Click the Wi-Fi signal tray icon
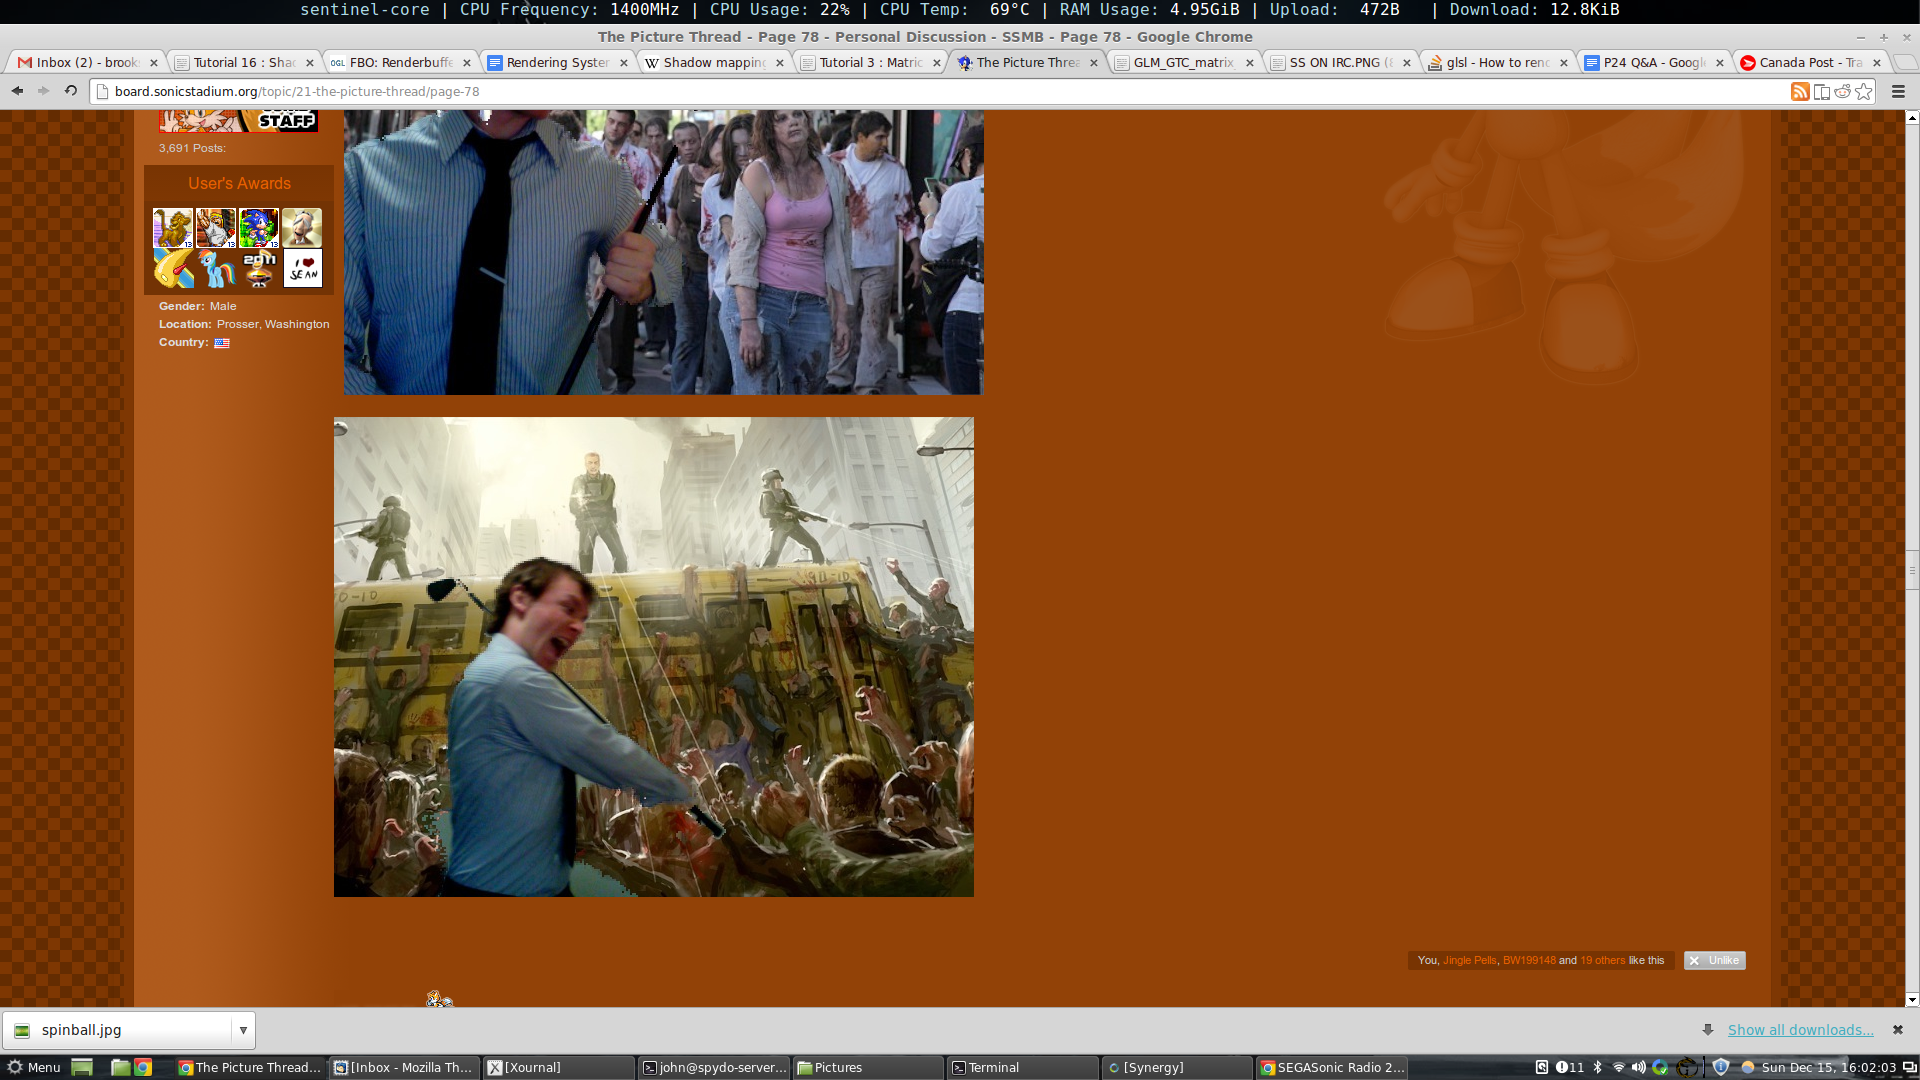 [x=1618, y=1067]
